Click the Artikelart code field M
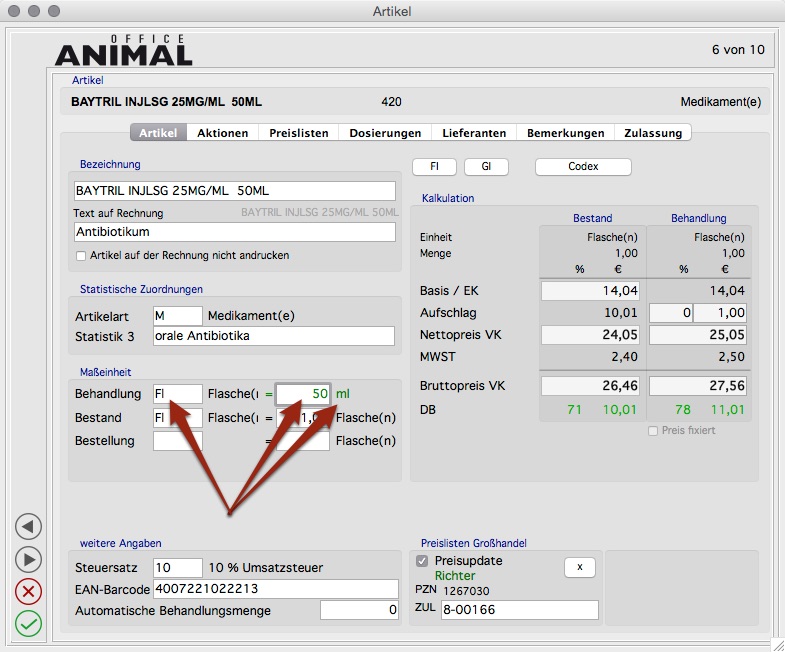 pyautogui.click(x=178, y=316)
